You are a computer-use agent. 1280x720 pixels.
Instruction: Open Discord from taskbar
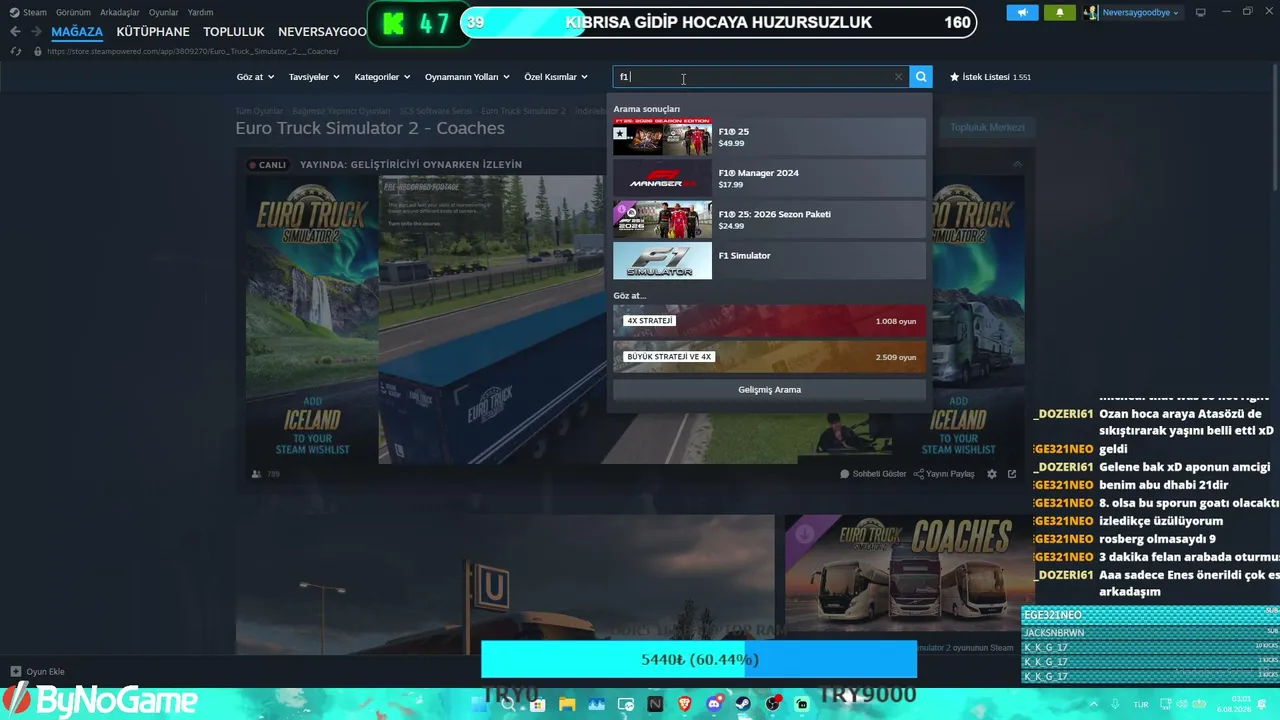pyautogui.click(x=714, y=704)
